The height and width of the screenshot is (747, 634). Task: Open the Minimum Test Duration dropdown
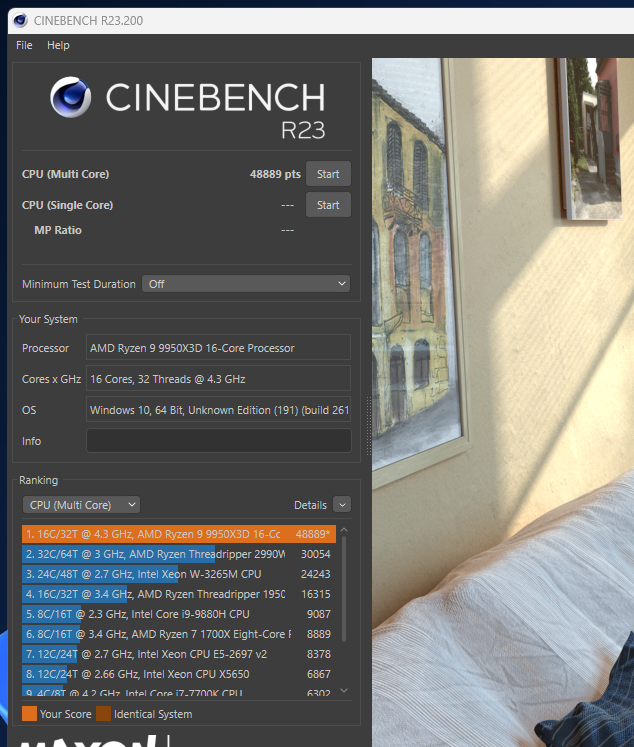(x=246, y=284)
